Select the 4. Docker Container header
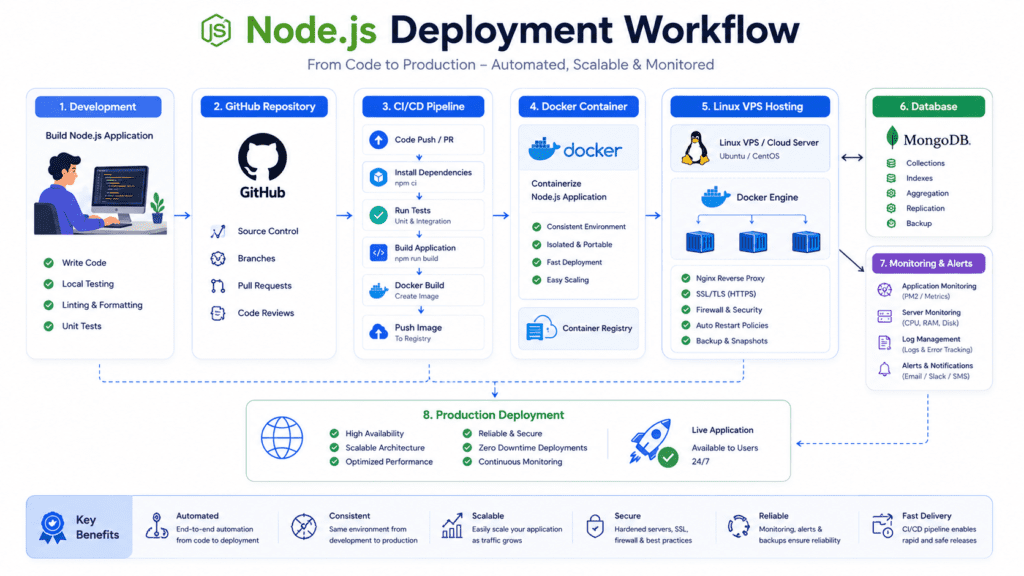This screenshot has width=1024, height=576. 578,106
